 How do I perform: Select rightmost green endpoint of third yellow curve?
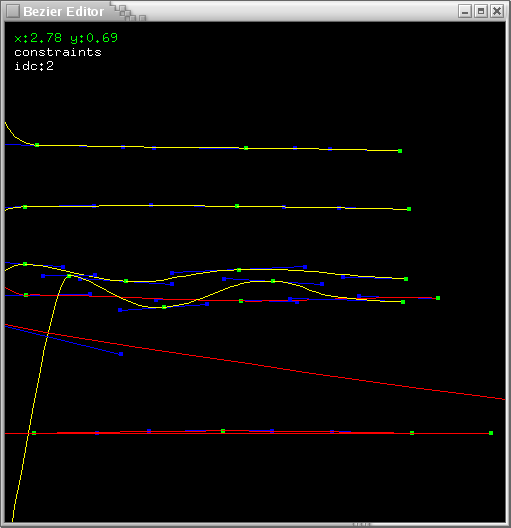pyautogui.click(x=406, y=279)
